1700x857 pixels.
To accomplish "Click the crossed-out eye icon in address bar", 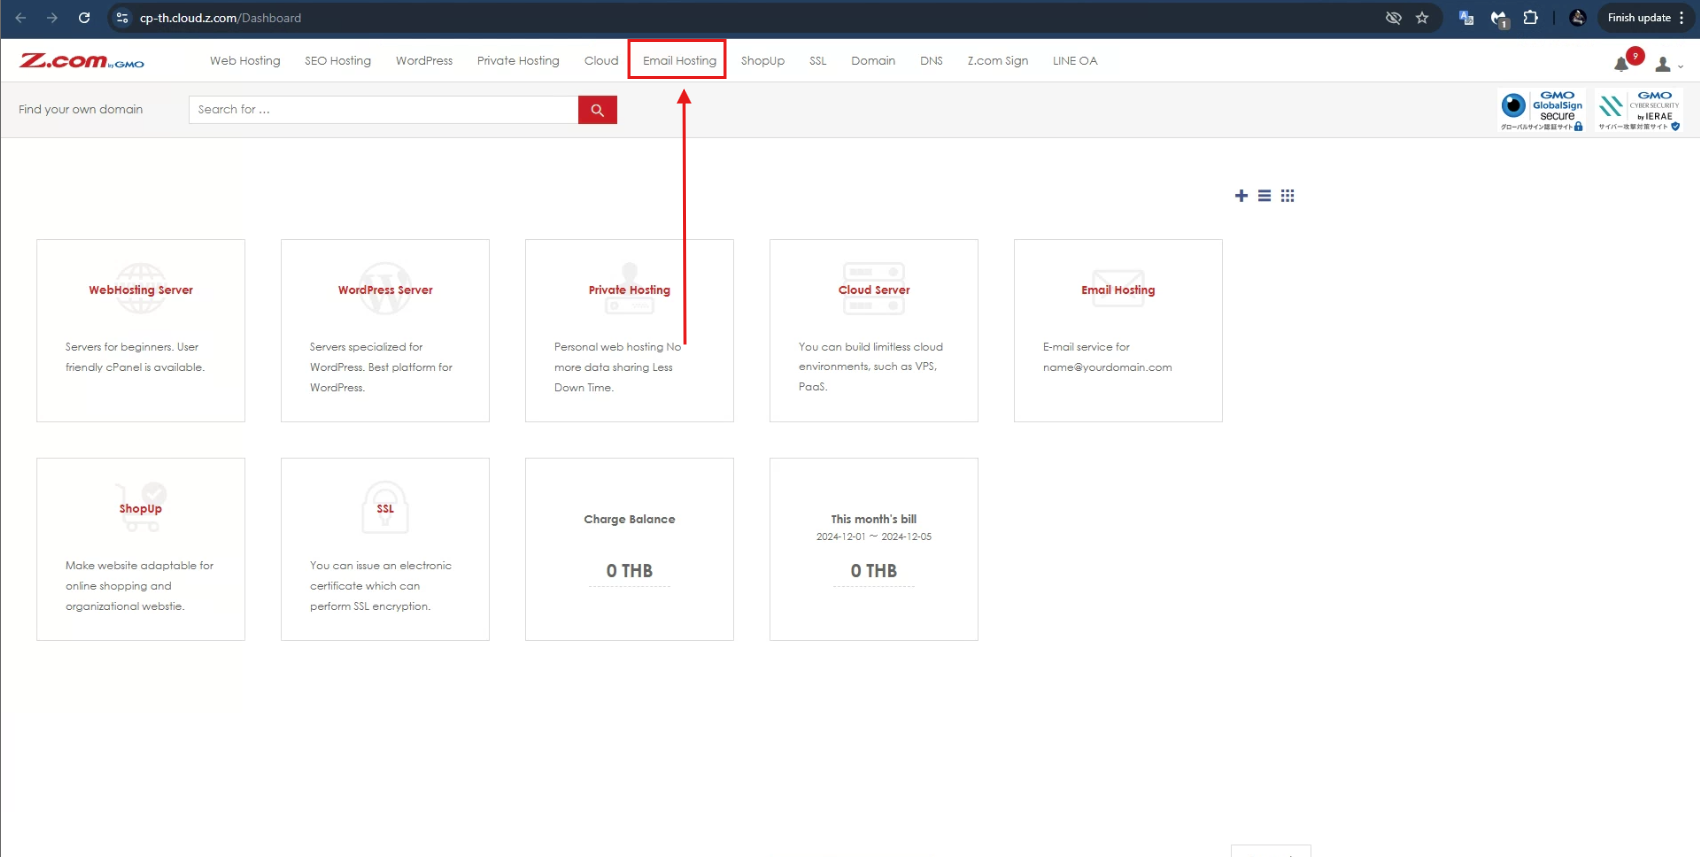I will (x=1393, y=18).
